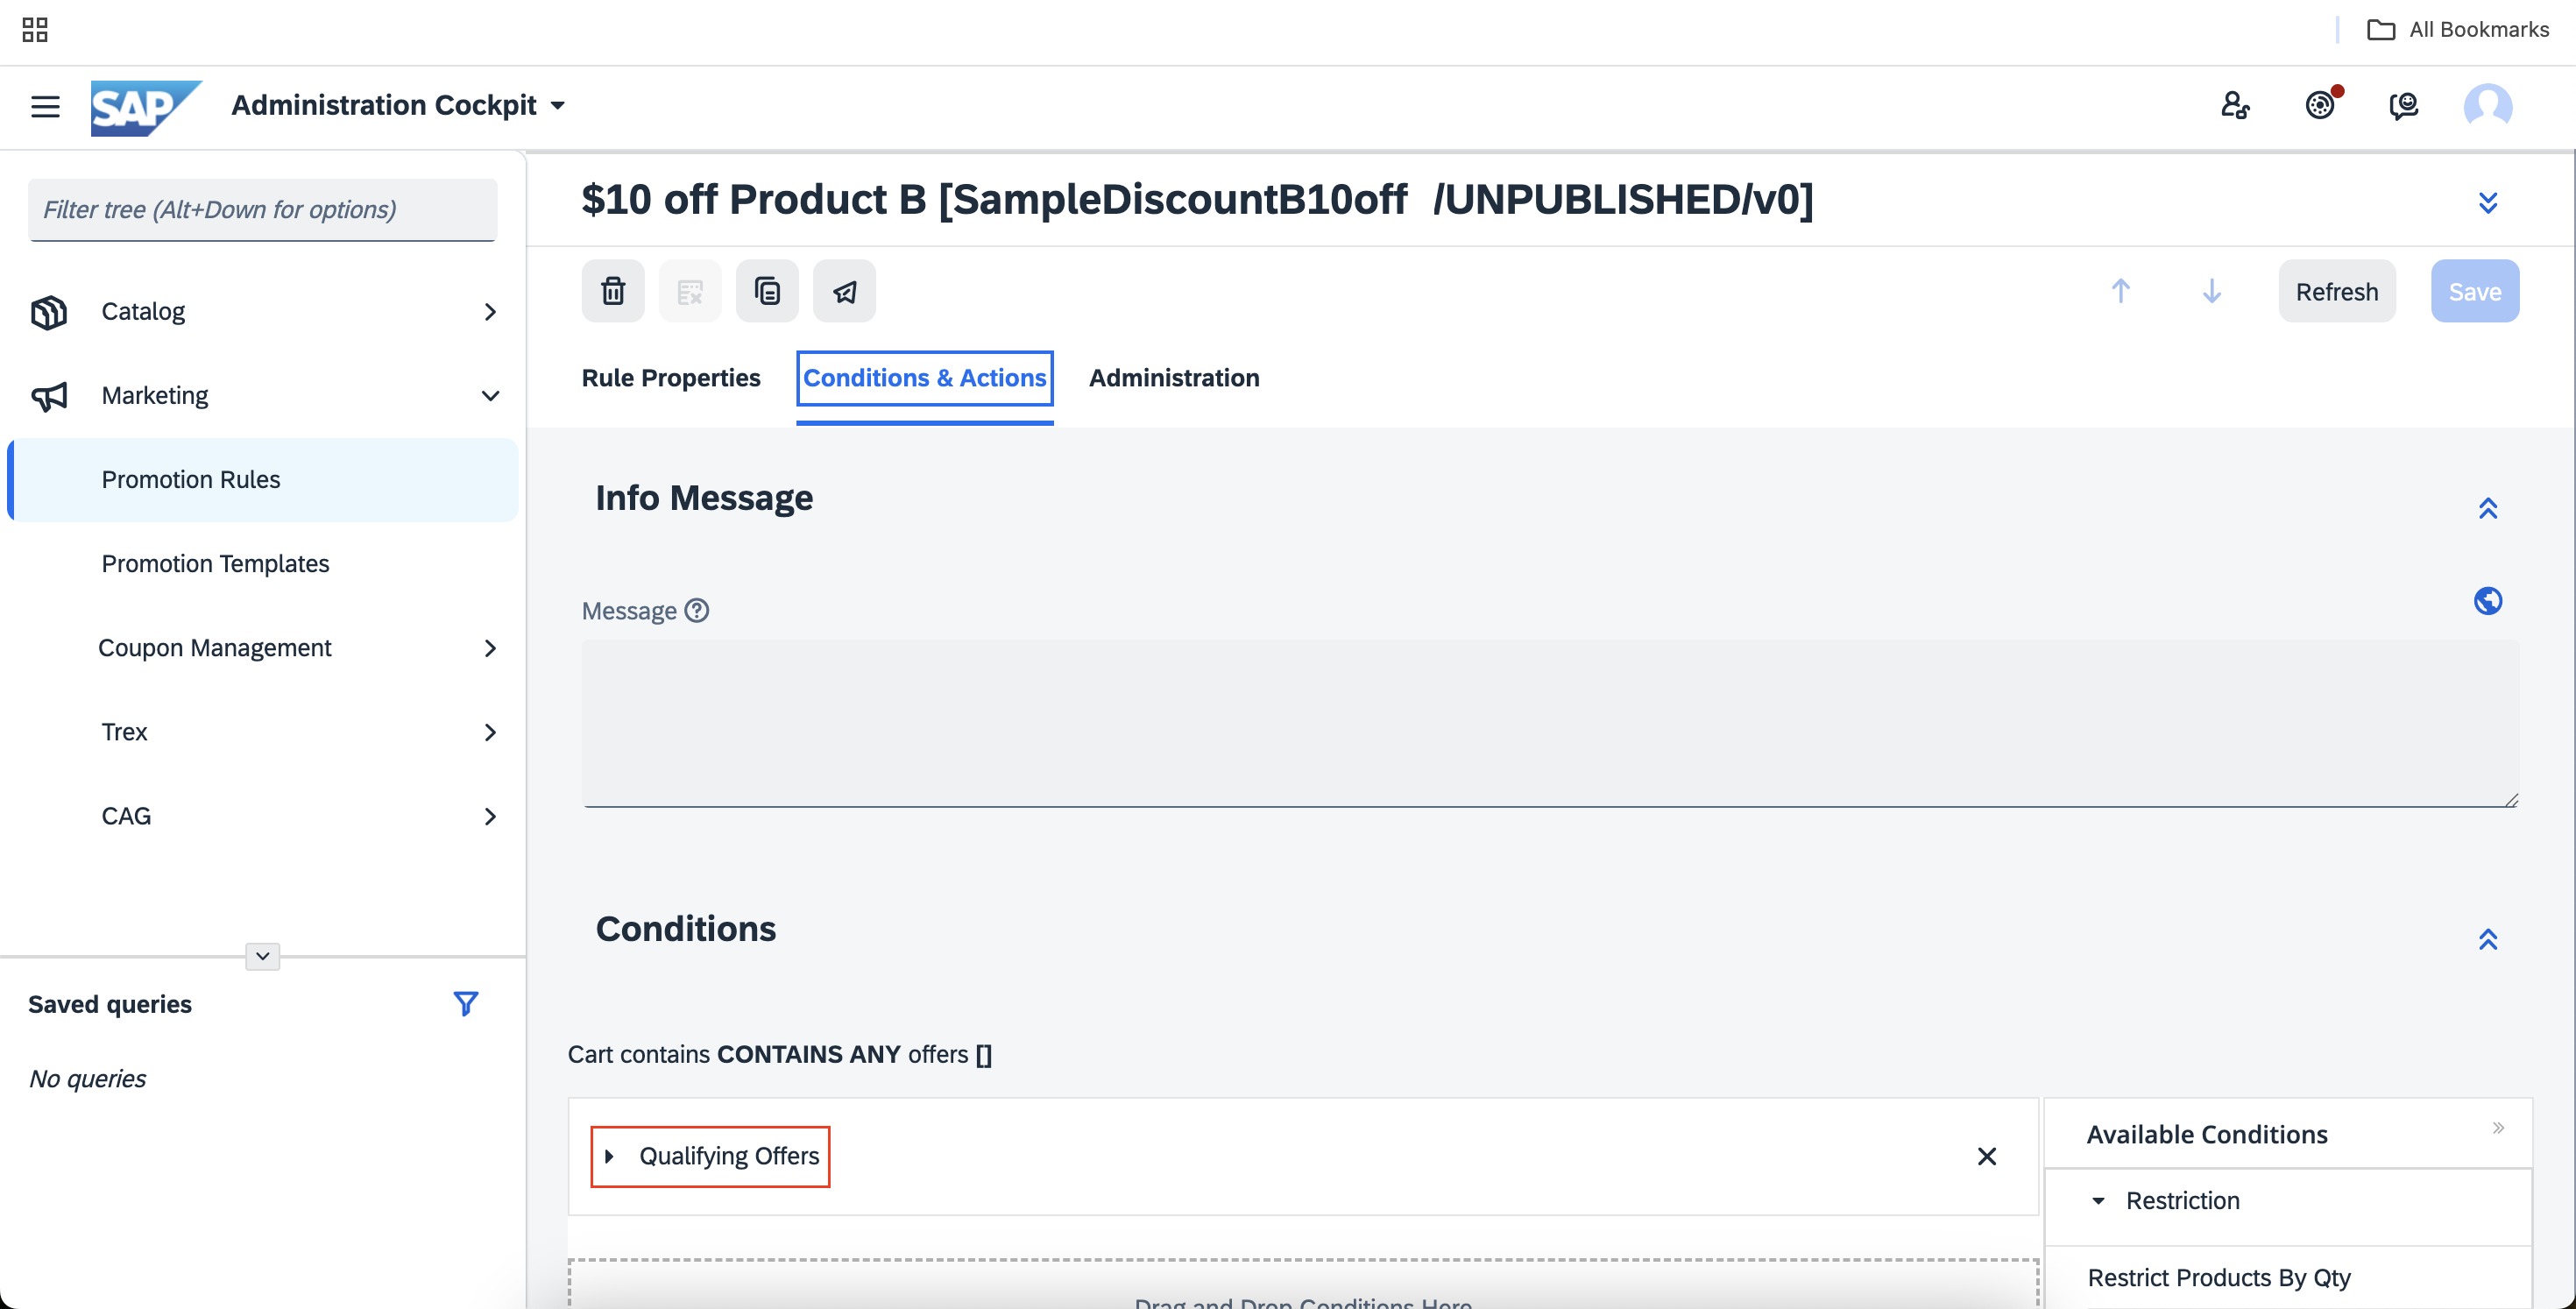
Task: Select Restrict Products By Qty condition
Action: [x=2219, y=1278]
